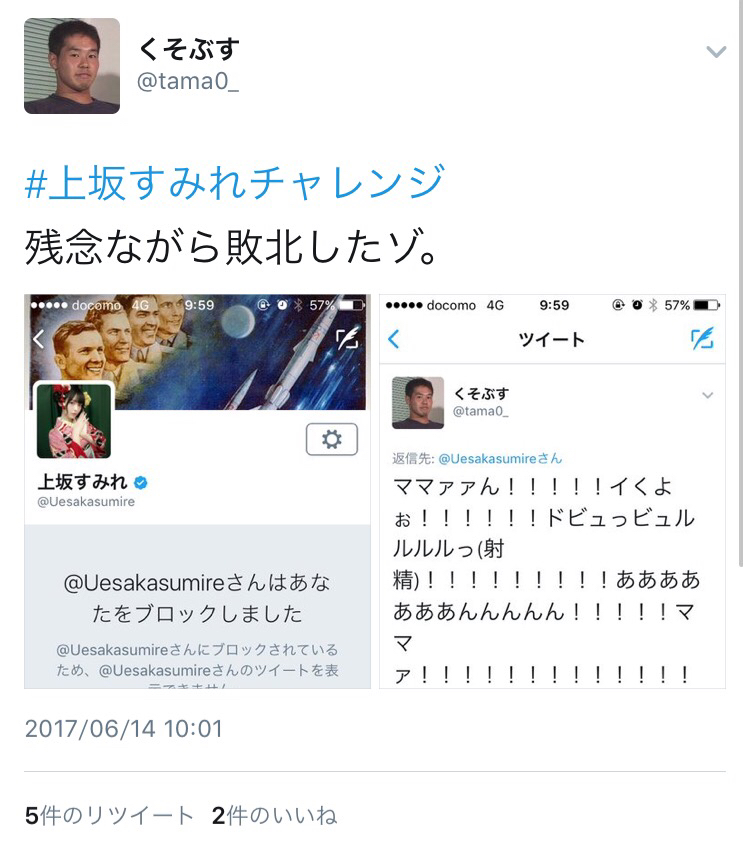View the 2件のいいね list

(x=275, y=815)
